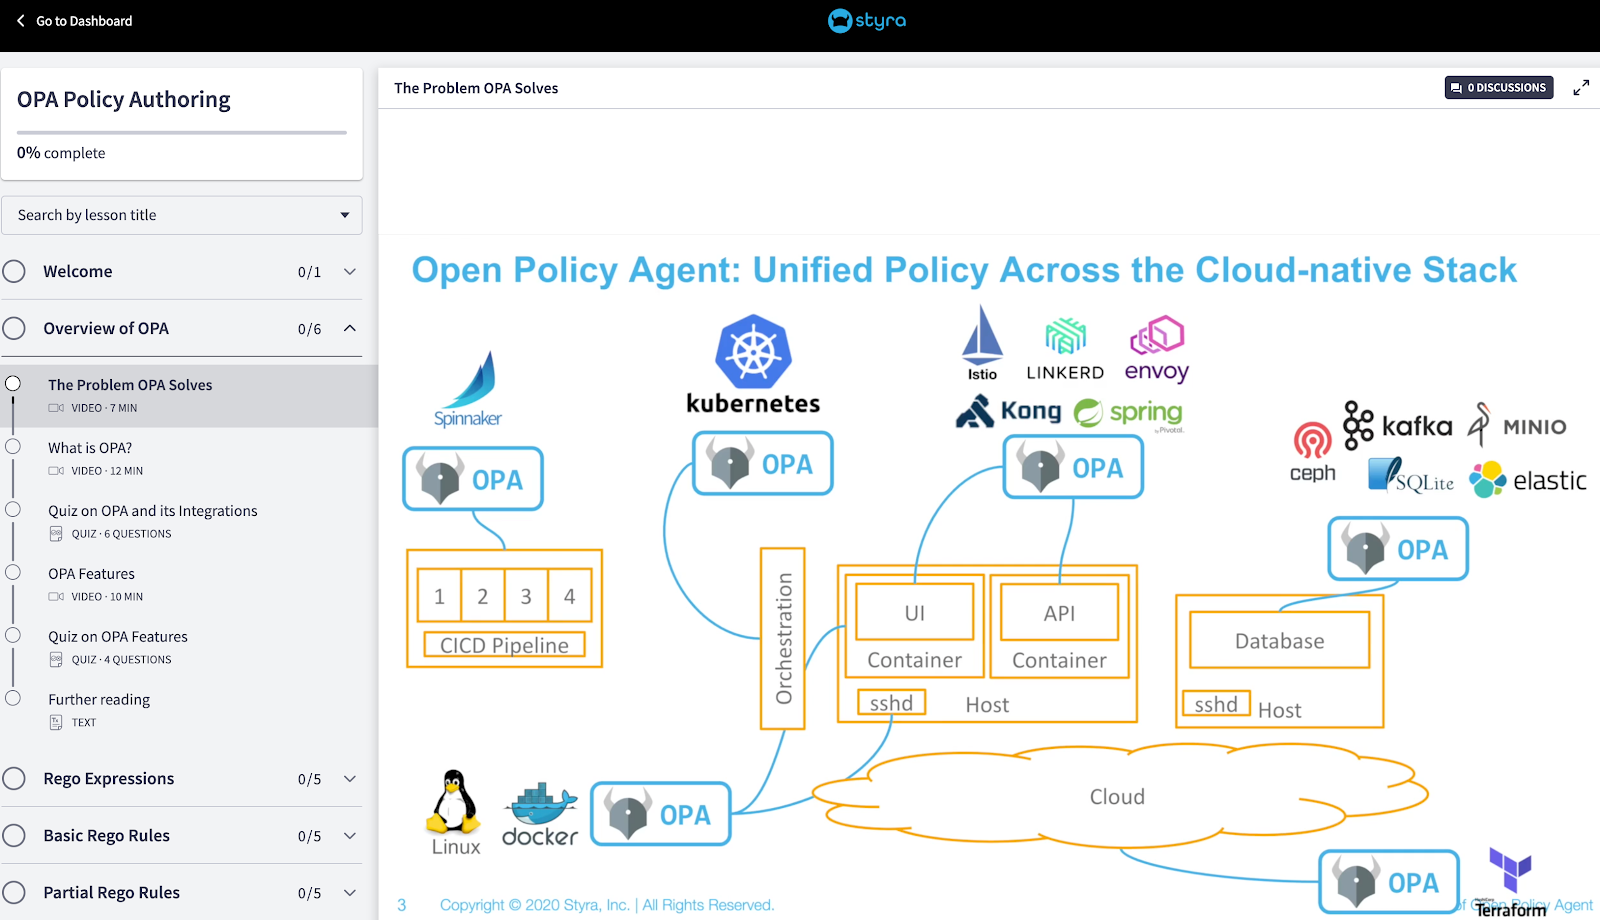
Task: Click the Ceph logo in slide
Action: (1313, 452)
